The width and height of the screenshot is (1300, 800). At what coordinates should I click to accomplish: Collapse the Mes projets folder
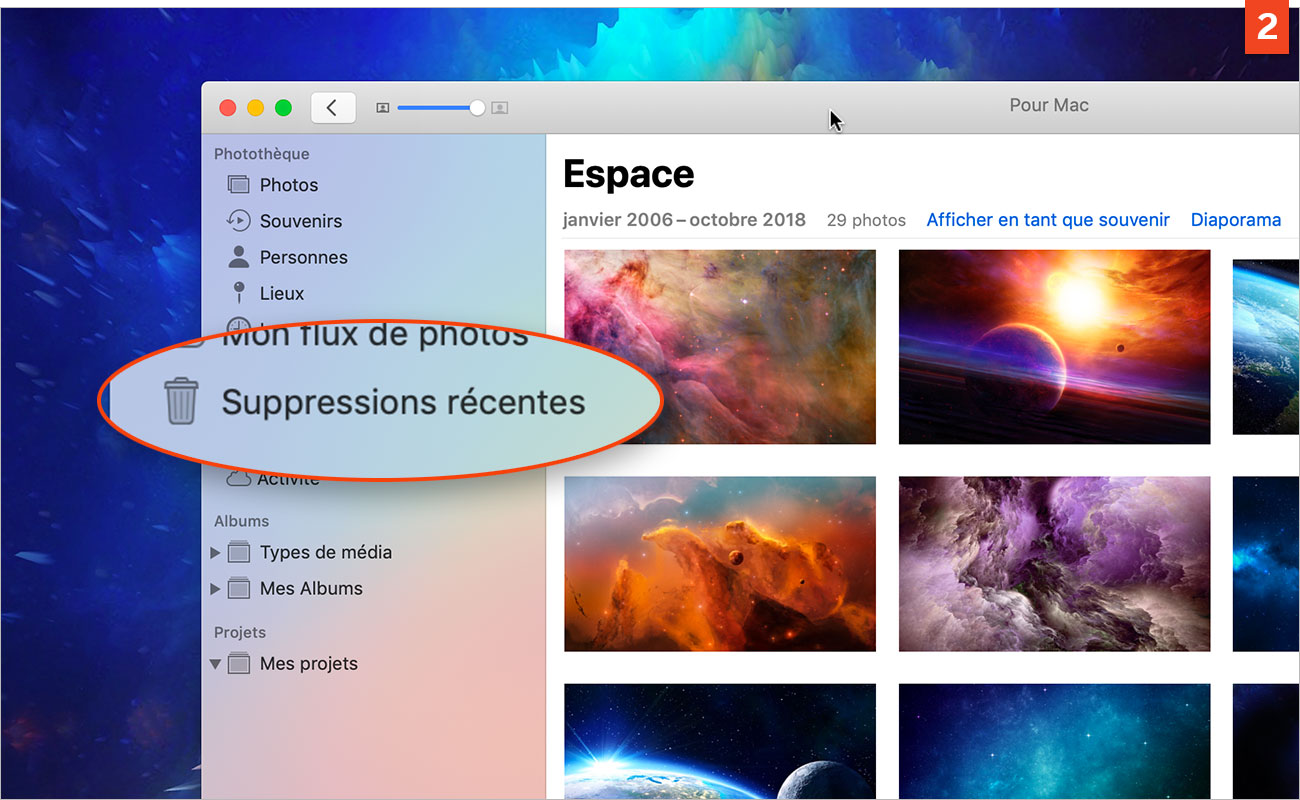tap(215, 663)
